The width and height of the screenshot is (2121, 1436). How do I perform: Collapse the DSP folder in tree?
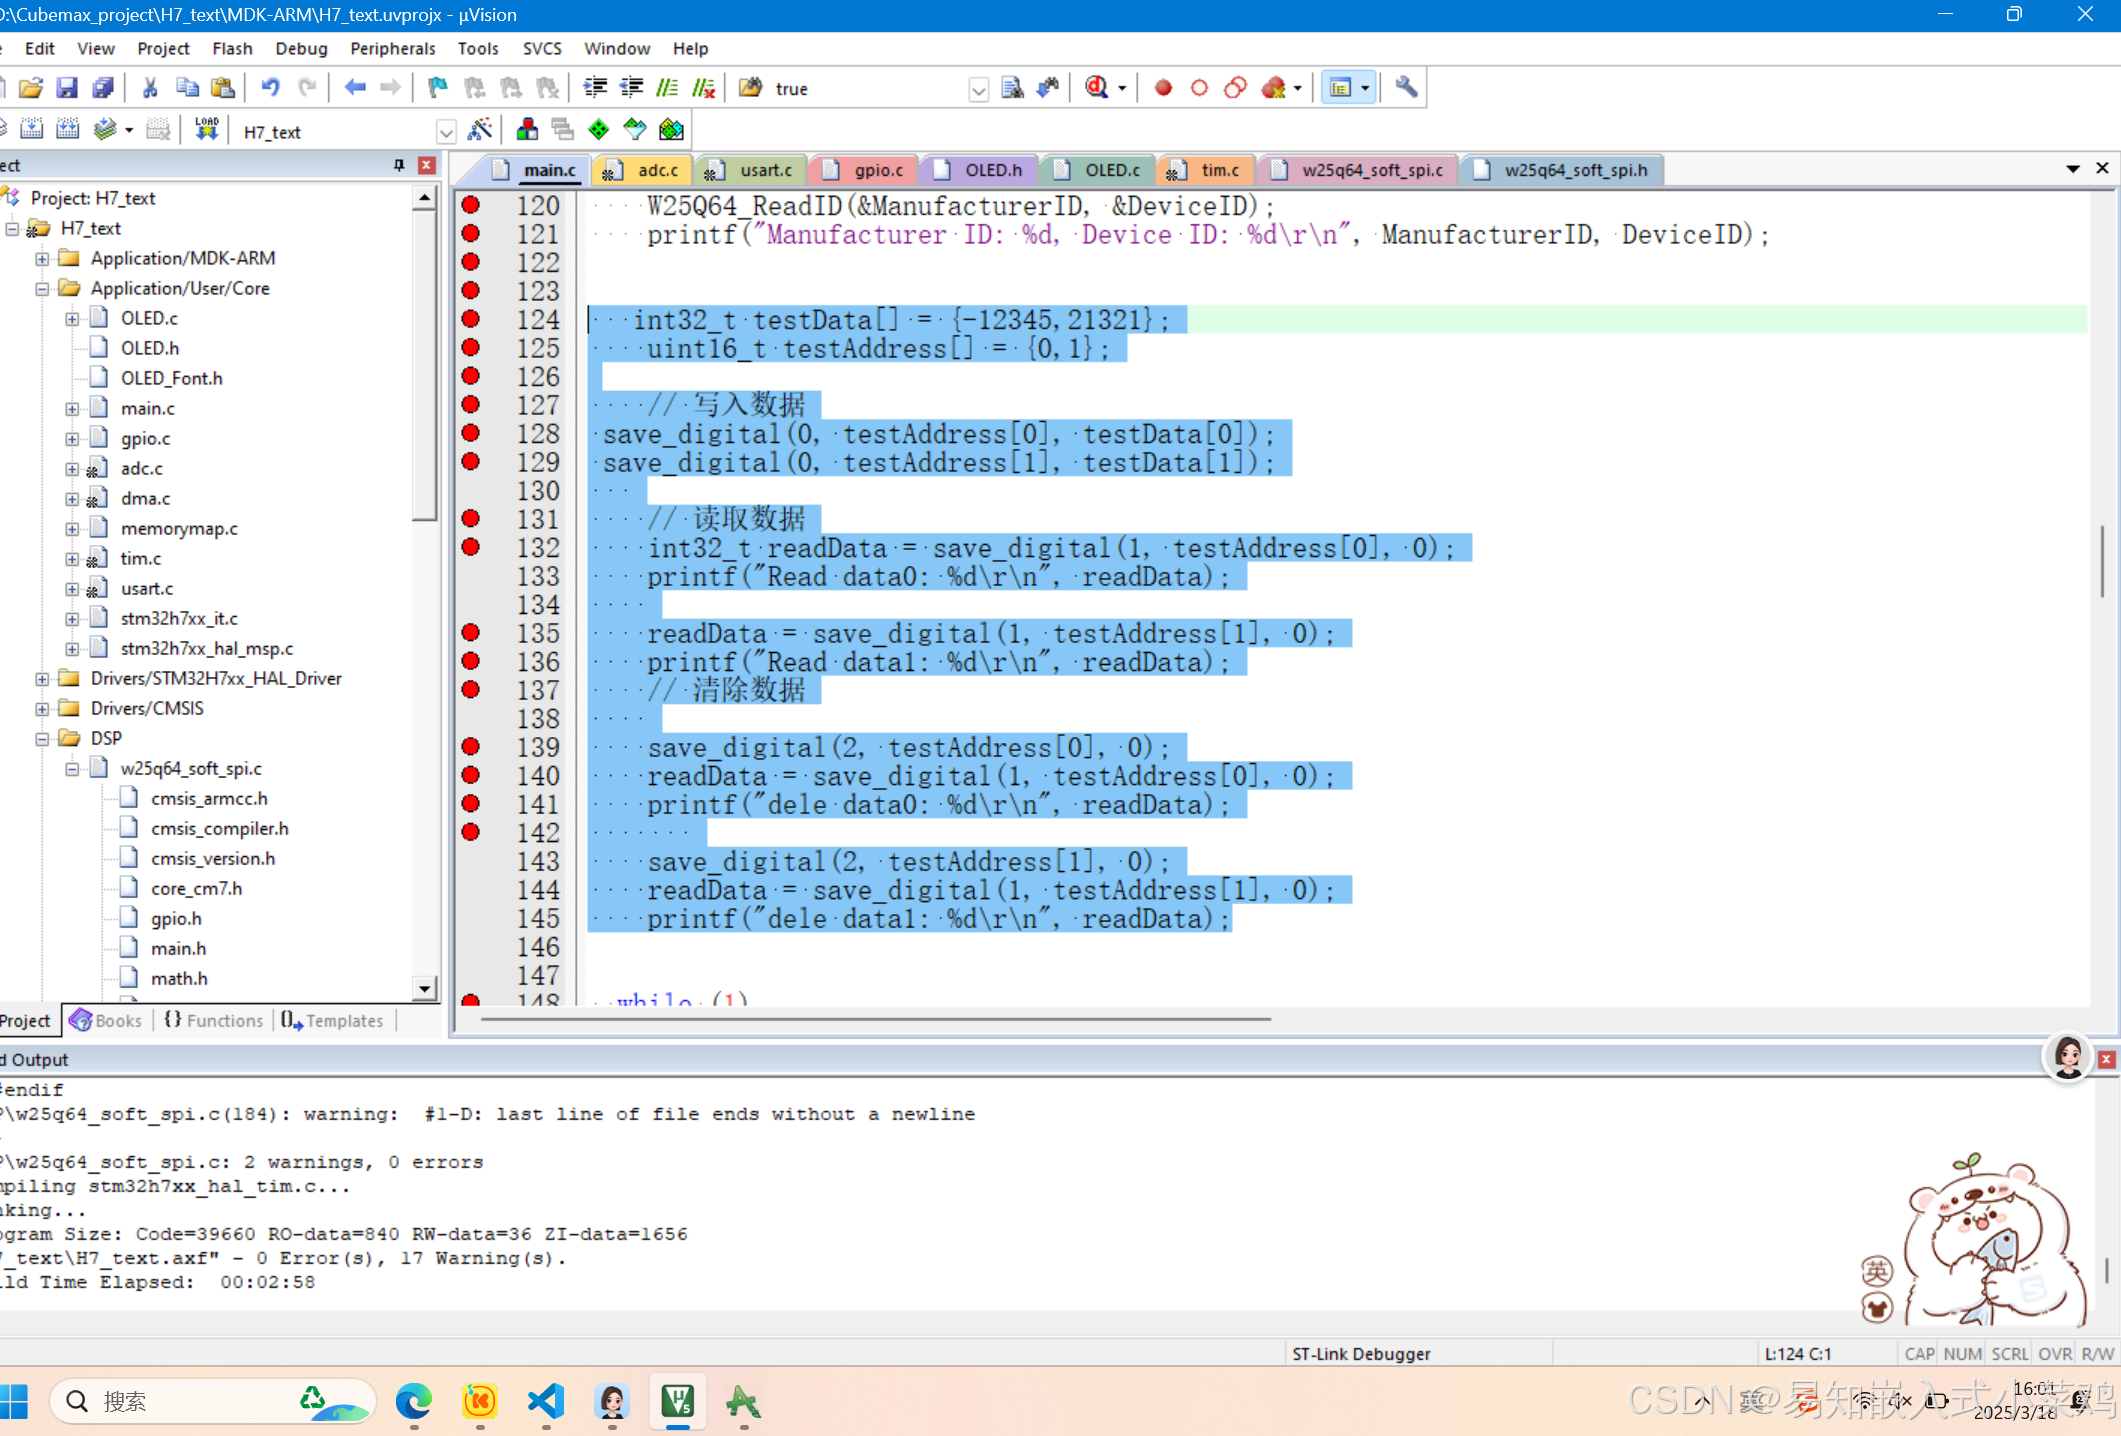42,738
